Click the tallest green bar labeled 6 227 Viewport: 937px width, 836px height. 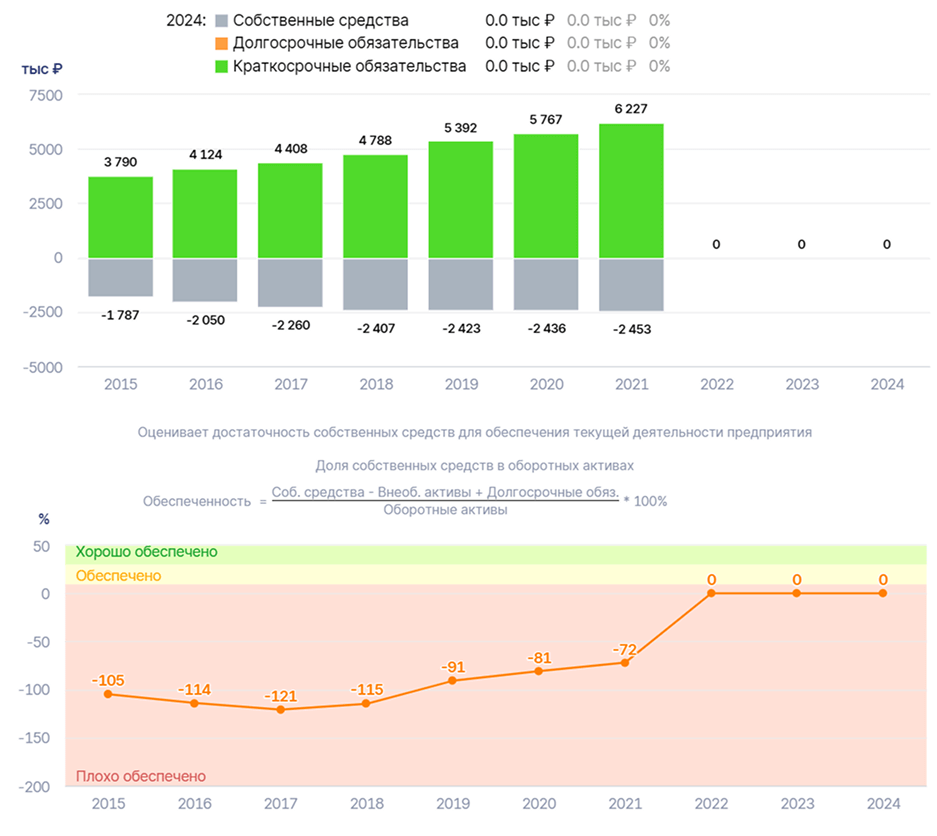pyautogui.click(x=632, y=191)
